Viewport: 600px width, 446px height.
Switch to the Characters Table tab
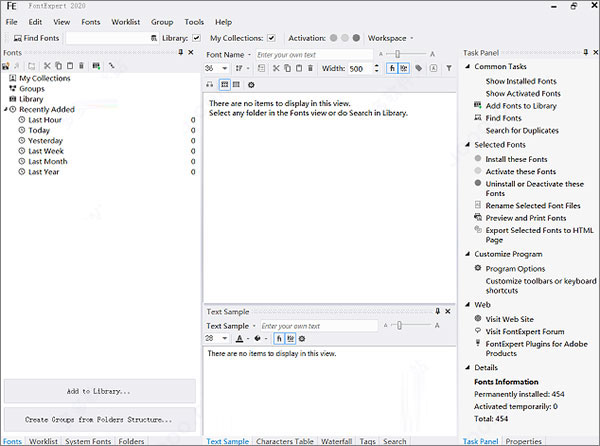[x=284, y=441]
